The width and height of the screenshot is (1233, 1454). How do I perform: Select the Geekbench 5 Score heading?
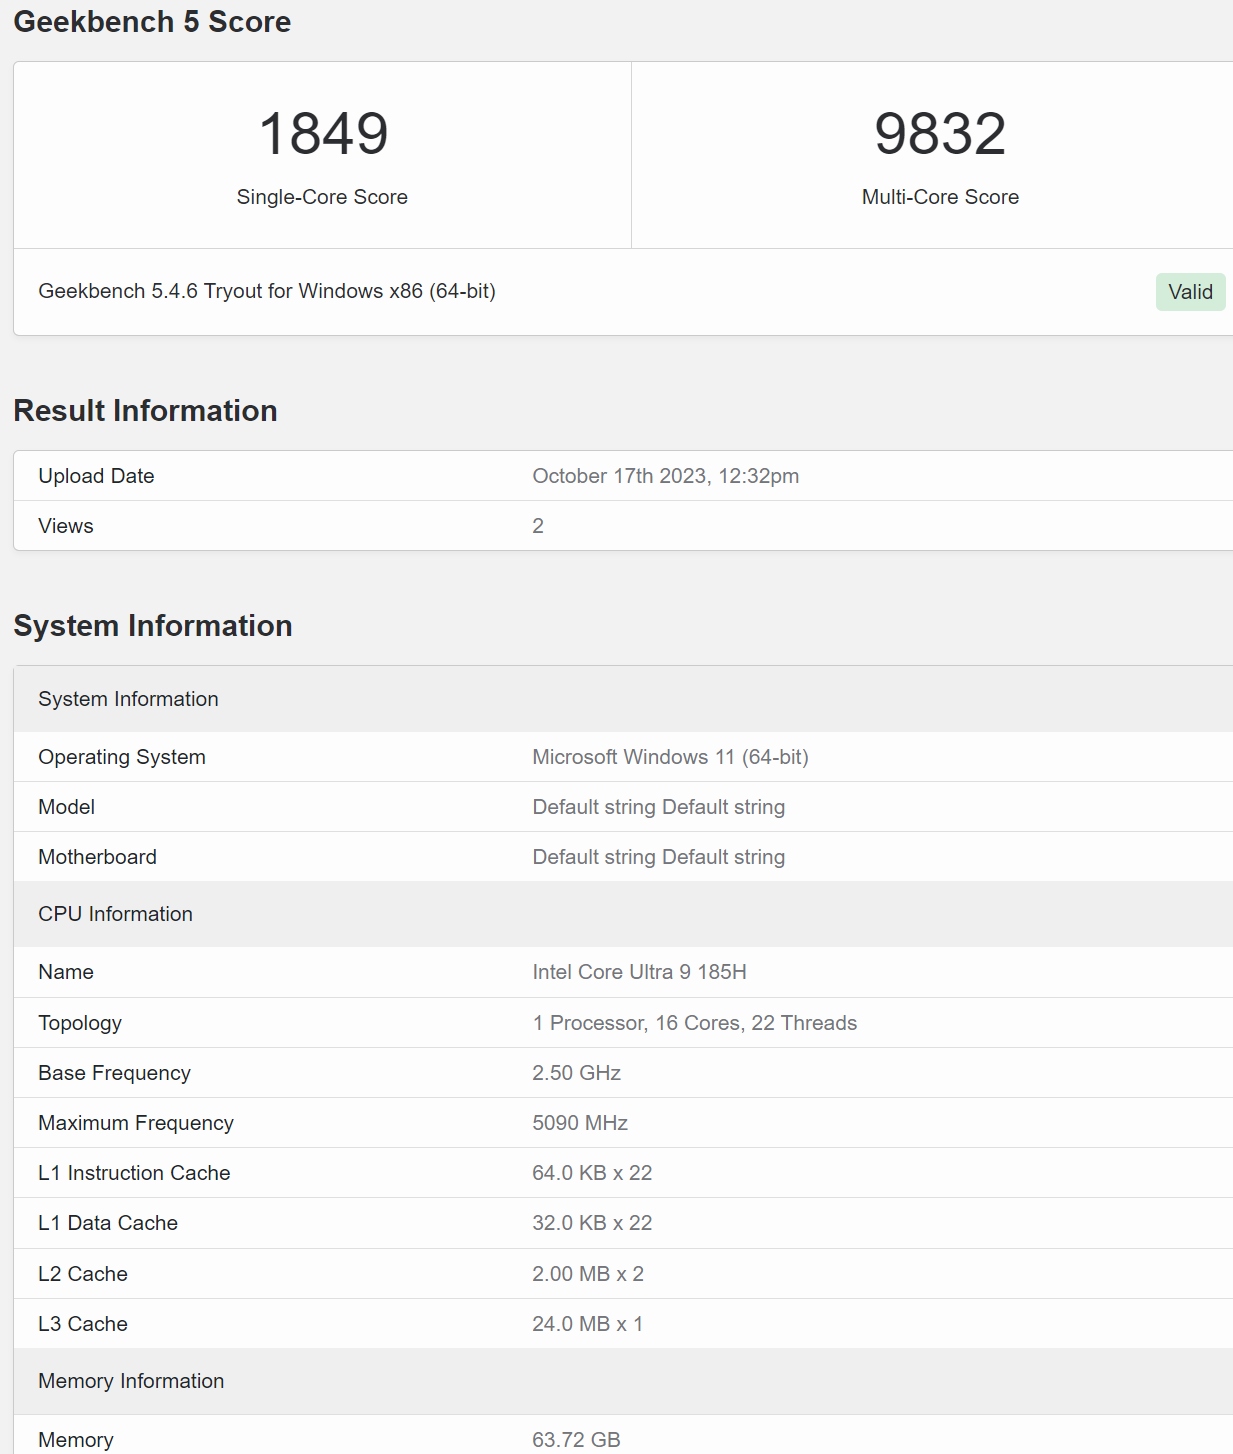tap(152, 22)
